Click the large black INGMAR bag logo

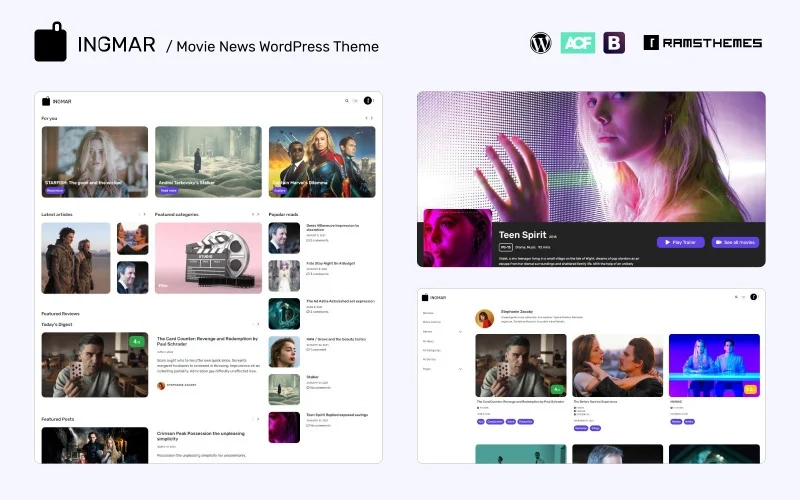click(50, 42)
